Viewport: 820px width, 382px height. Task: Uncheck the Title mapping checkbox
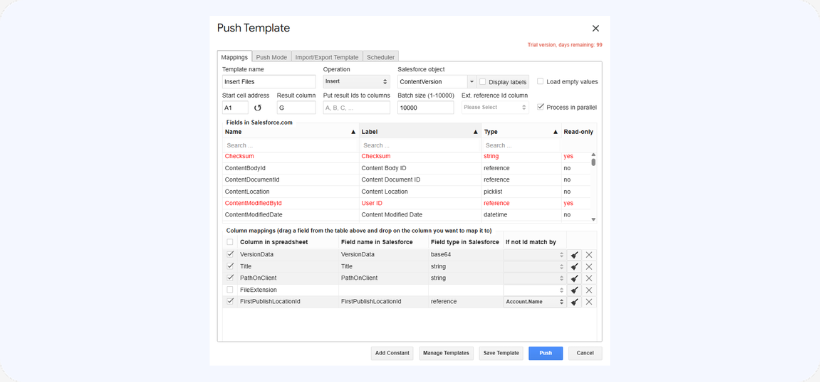tap(230, 266)
